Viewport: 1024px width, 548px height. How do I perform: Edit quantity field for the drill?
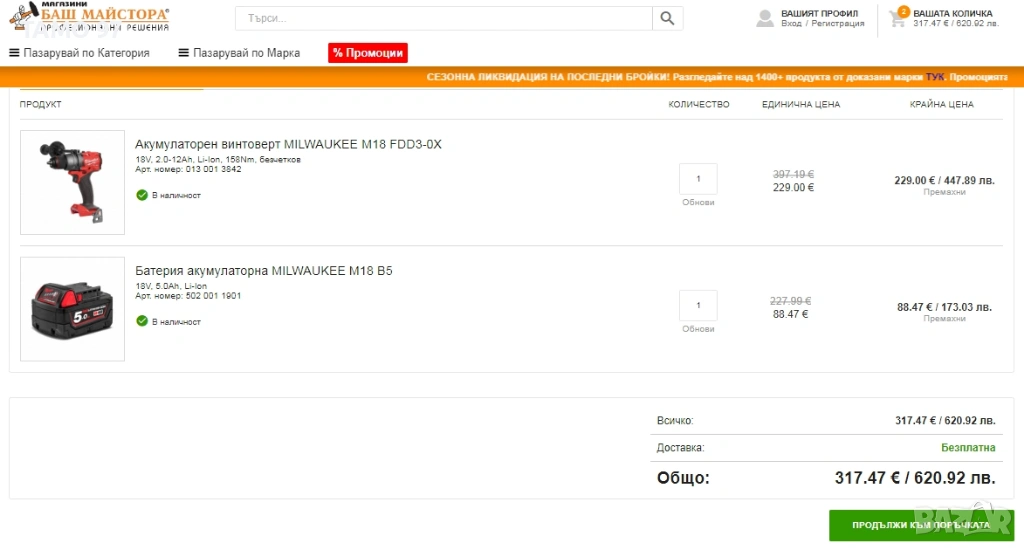tap(698, 179)
